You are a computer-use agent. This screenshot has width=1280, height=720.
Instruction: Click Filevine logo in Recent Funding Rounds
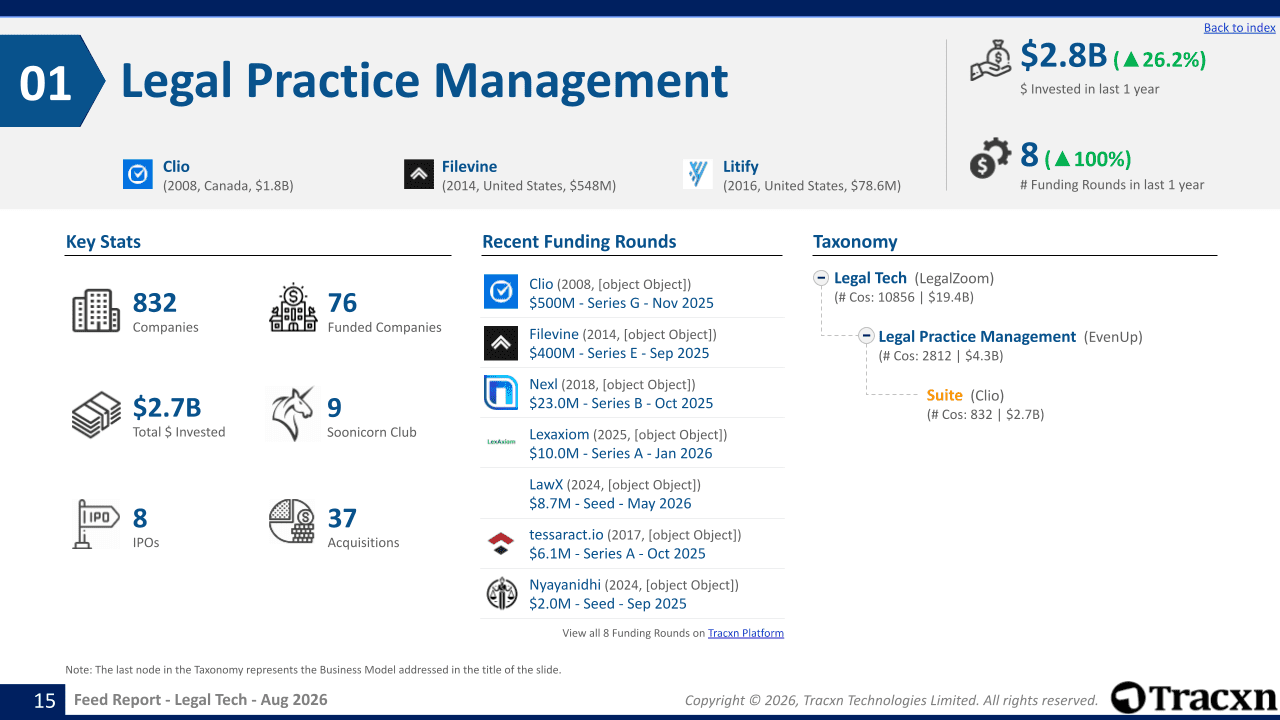click(500, 343)
